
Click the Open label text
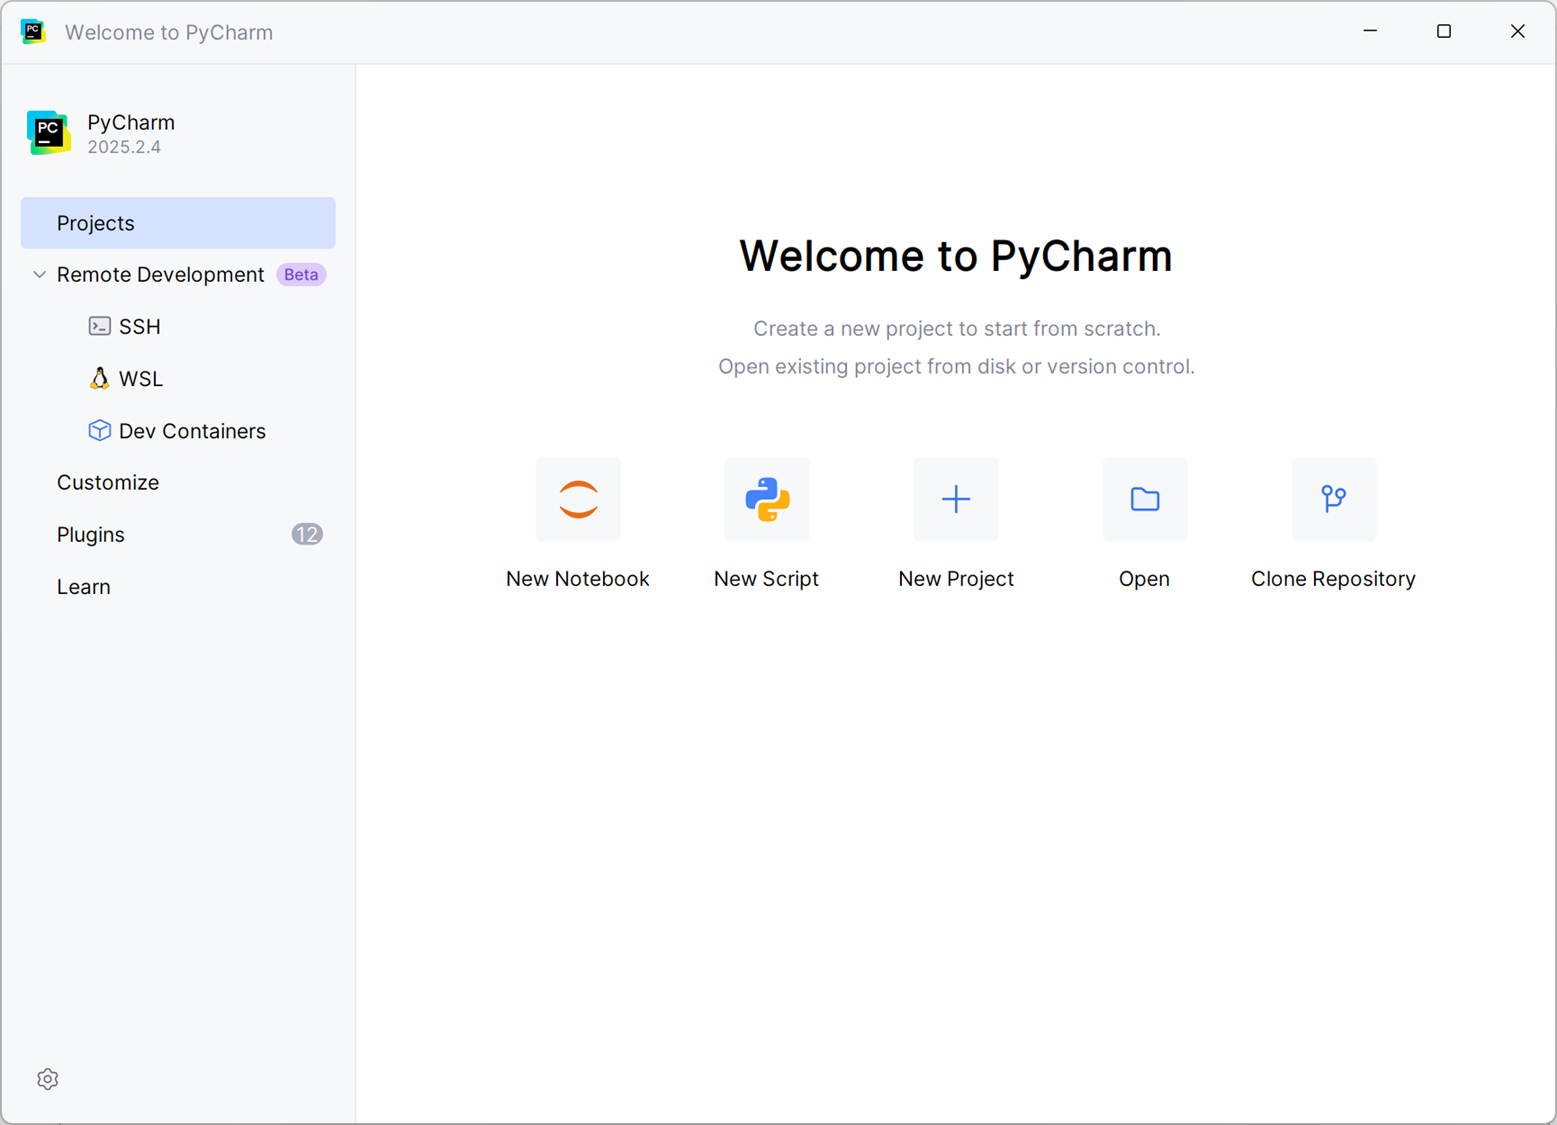click(x=1144, y=579)
